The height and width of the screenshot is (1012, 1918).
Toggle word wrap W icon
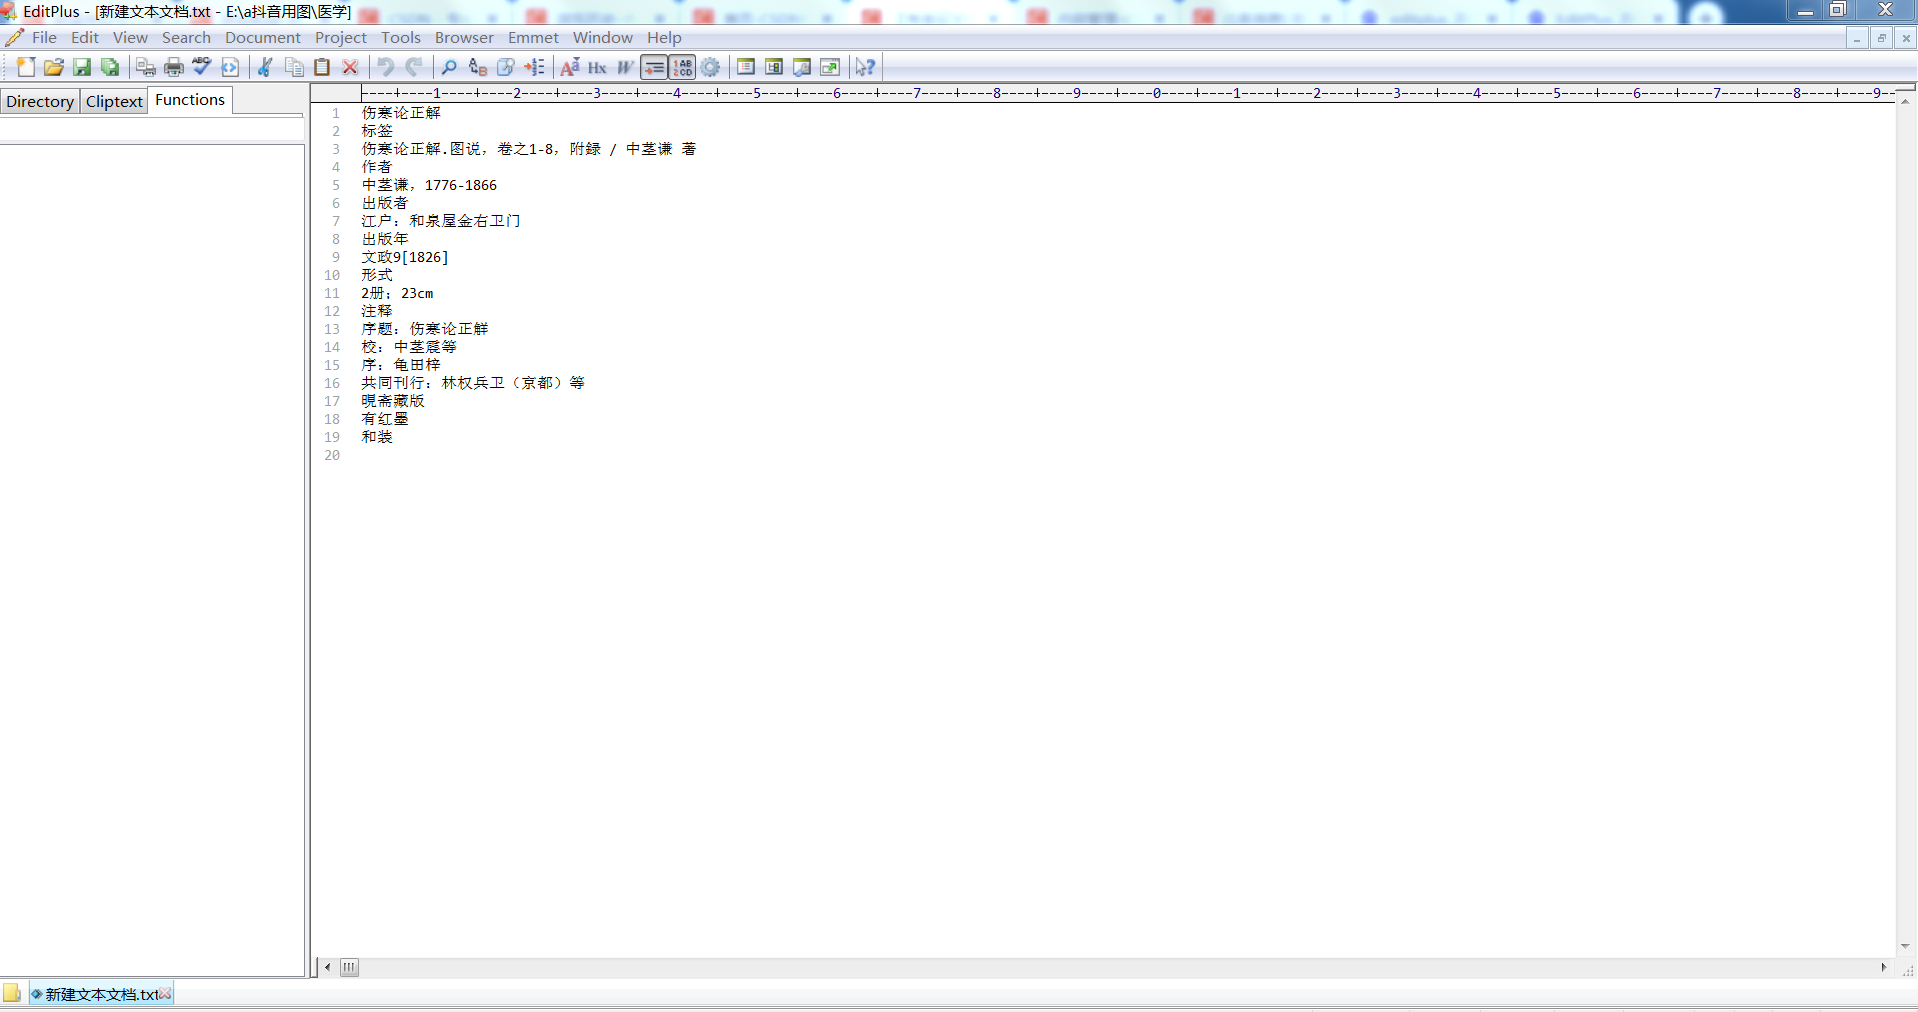(x=626, y=67)
